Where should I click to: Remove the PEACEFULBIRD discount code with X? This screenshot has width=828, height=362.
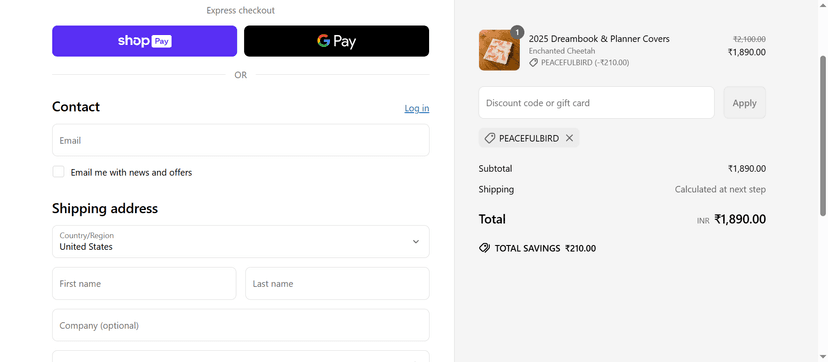pyautogui.click(x=569, y=138)
